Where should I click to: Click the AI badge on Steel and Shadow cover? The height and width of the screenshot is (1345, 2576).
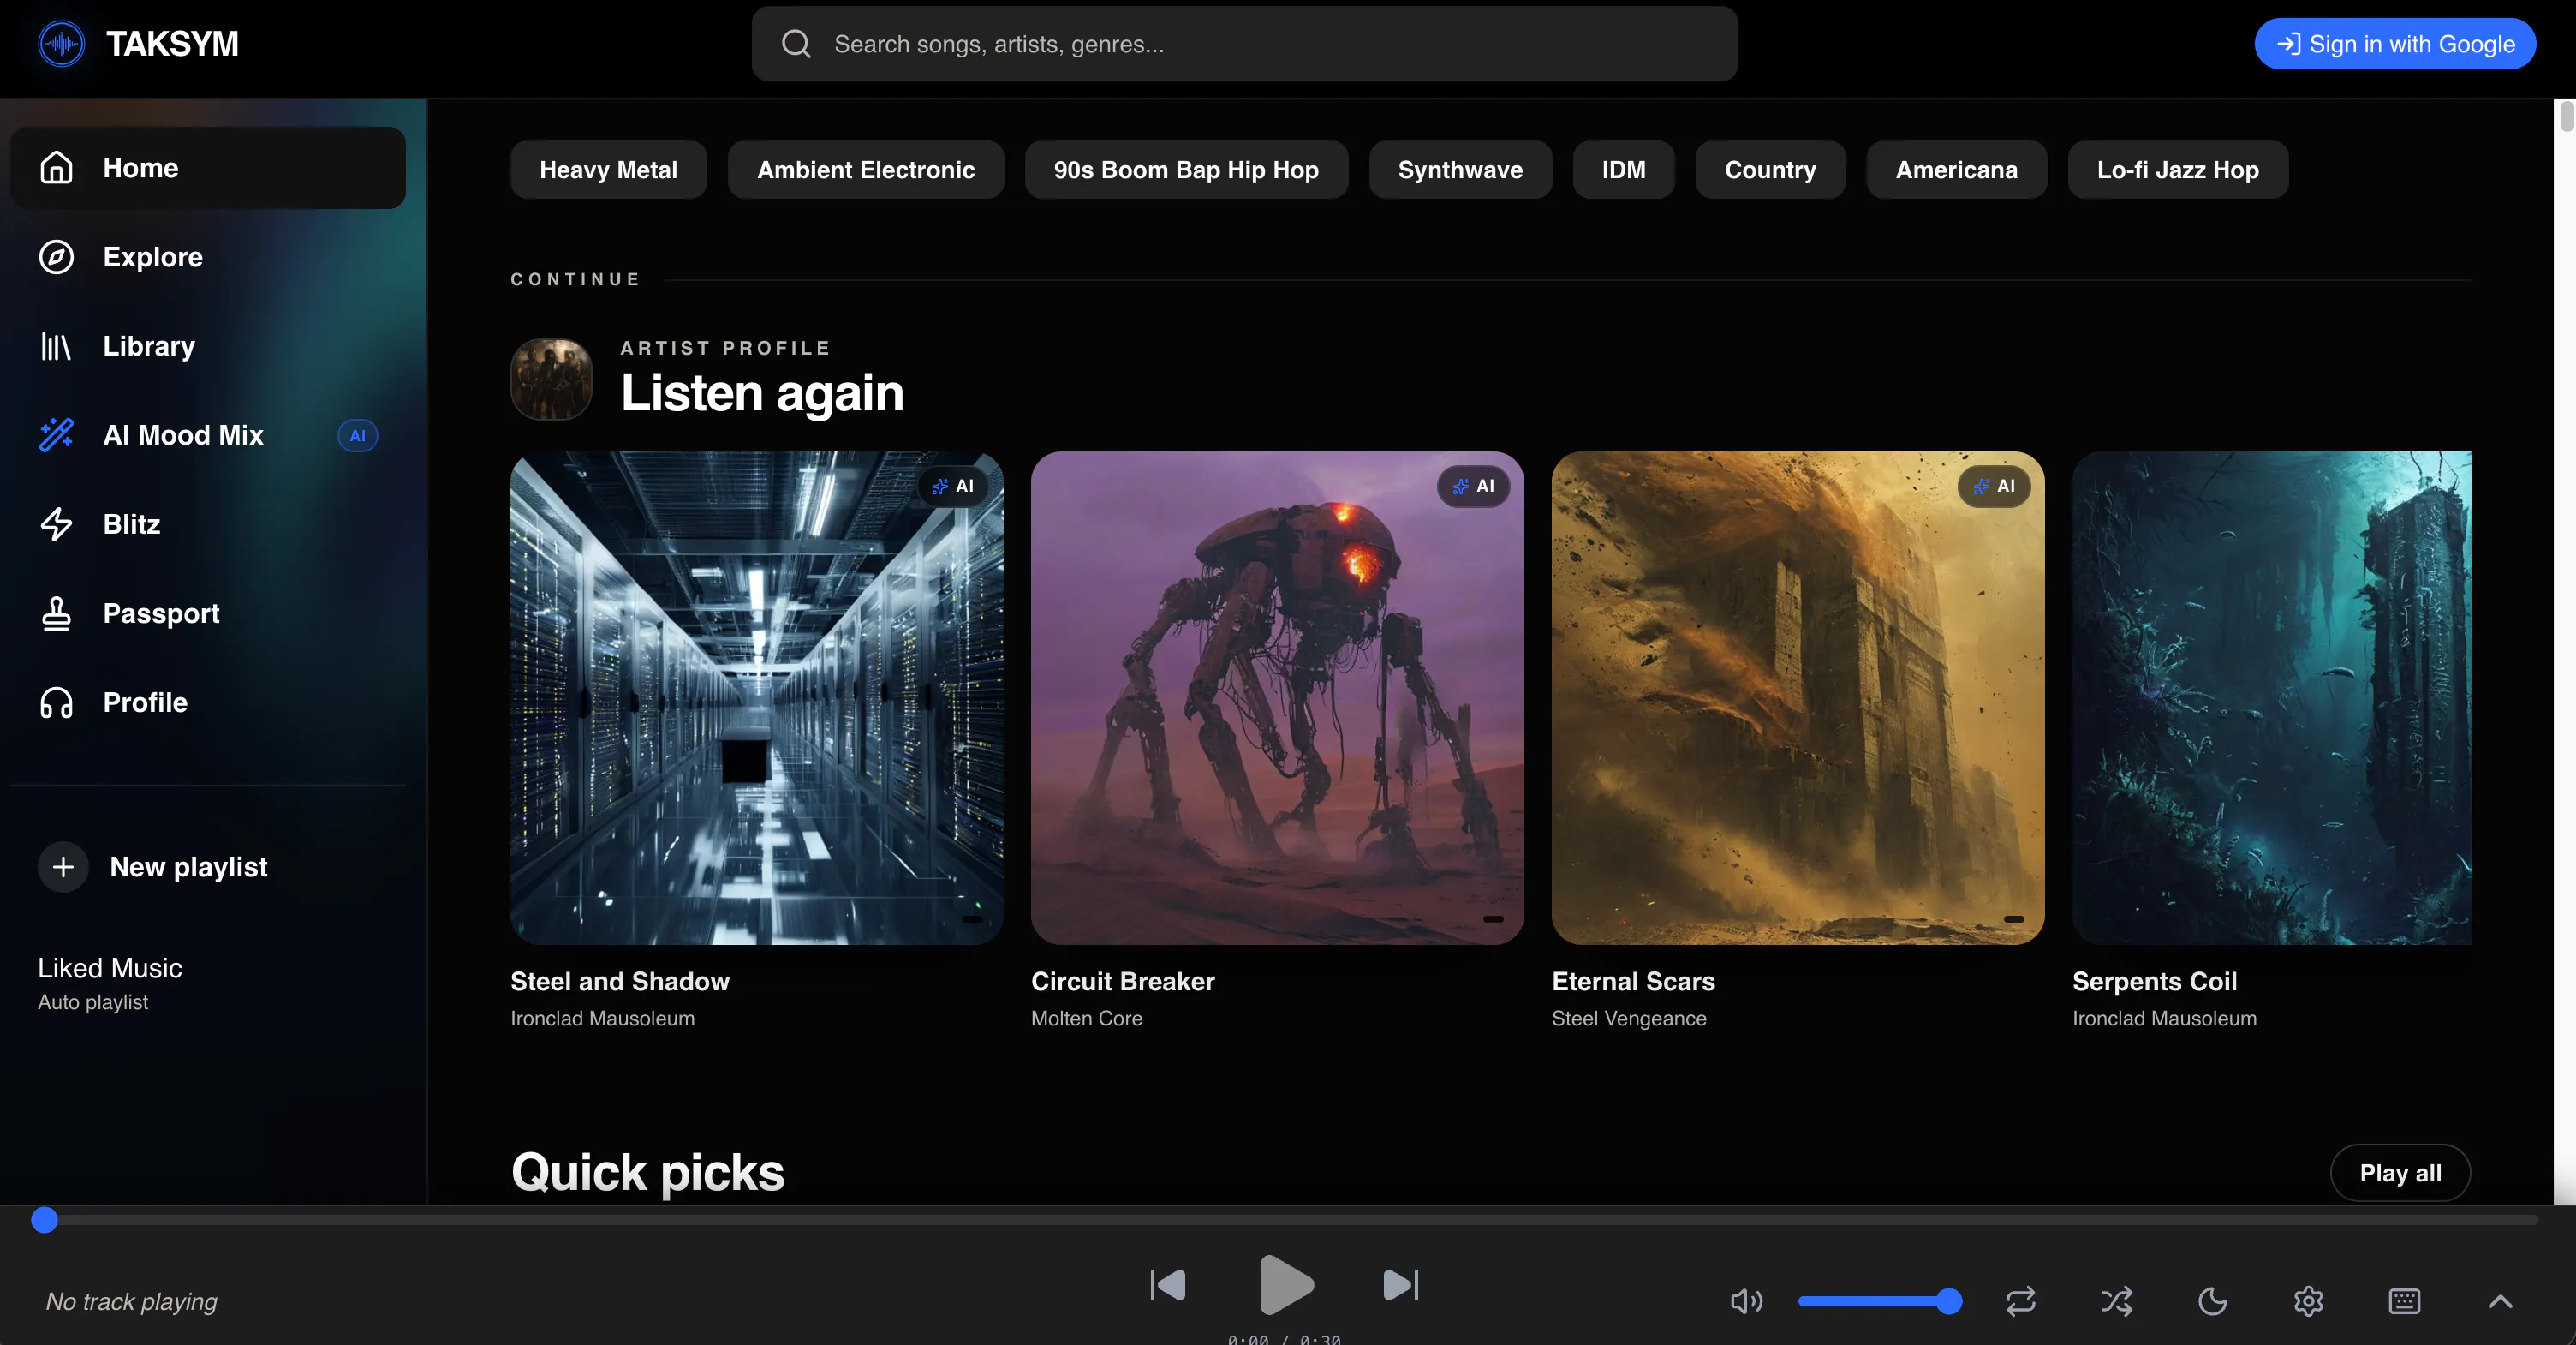coord(953,486)
